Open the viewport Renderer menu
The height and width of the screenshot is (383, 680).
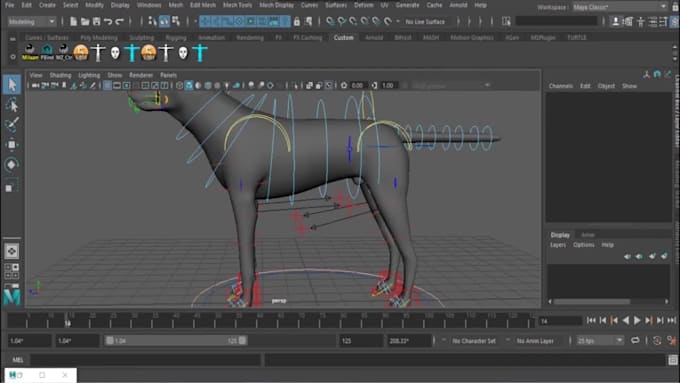(141, 75)
